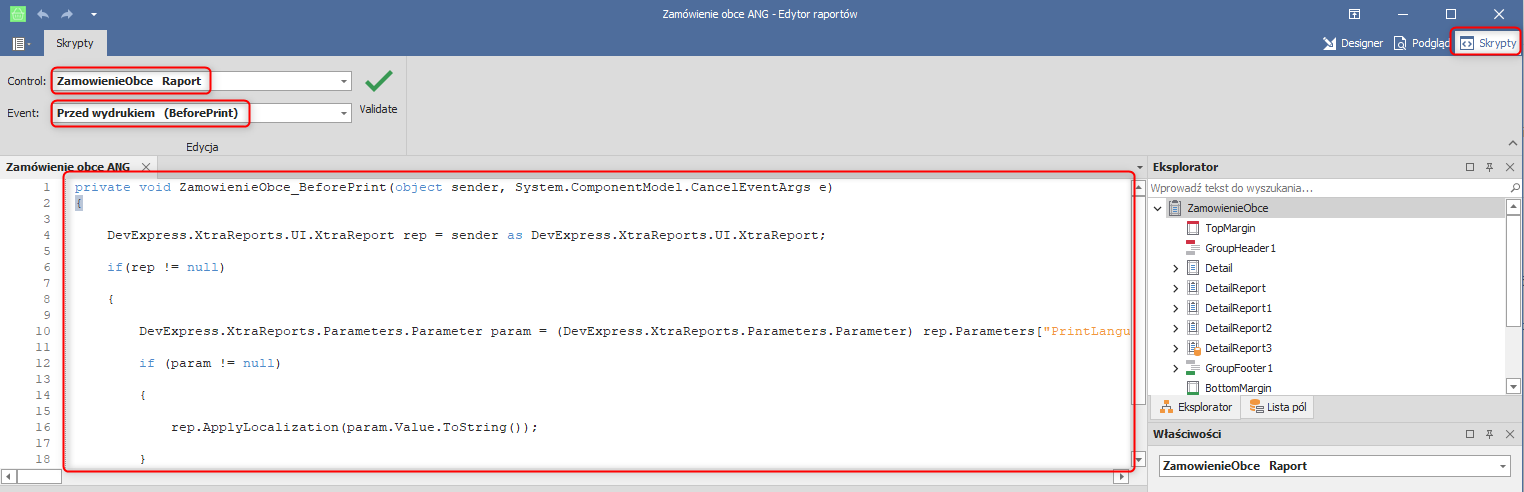Open the Control dropdown list

click(x=343, y=81)
